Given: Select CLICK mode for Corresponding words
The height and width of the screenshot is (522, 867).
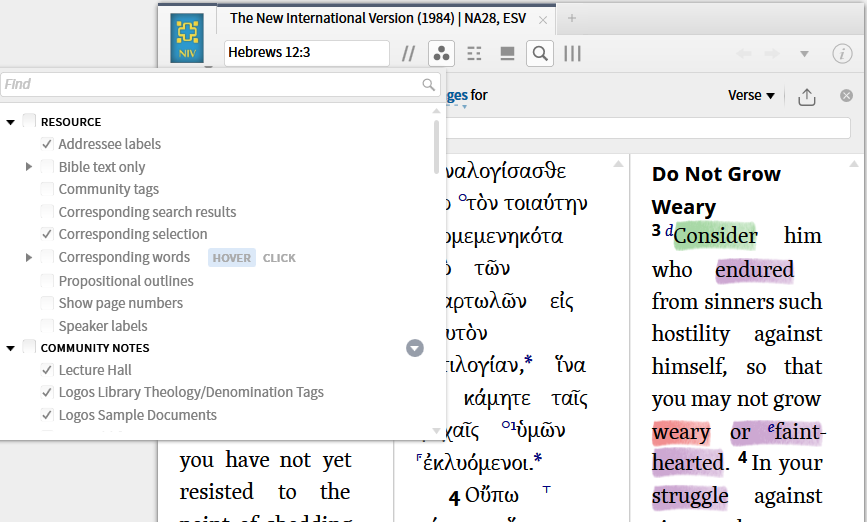Looking at the screenshot, I should coord(279,258).
